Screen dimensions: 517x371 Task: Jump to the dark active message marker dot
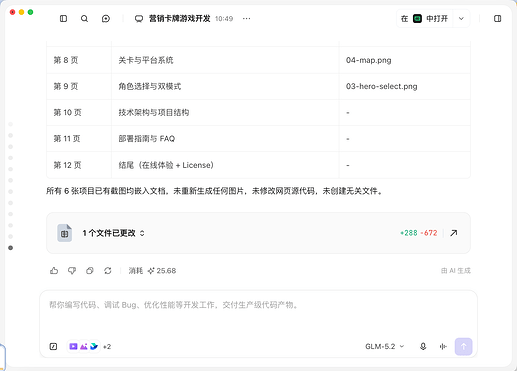10,248
